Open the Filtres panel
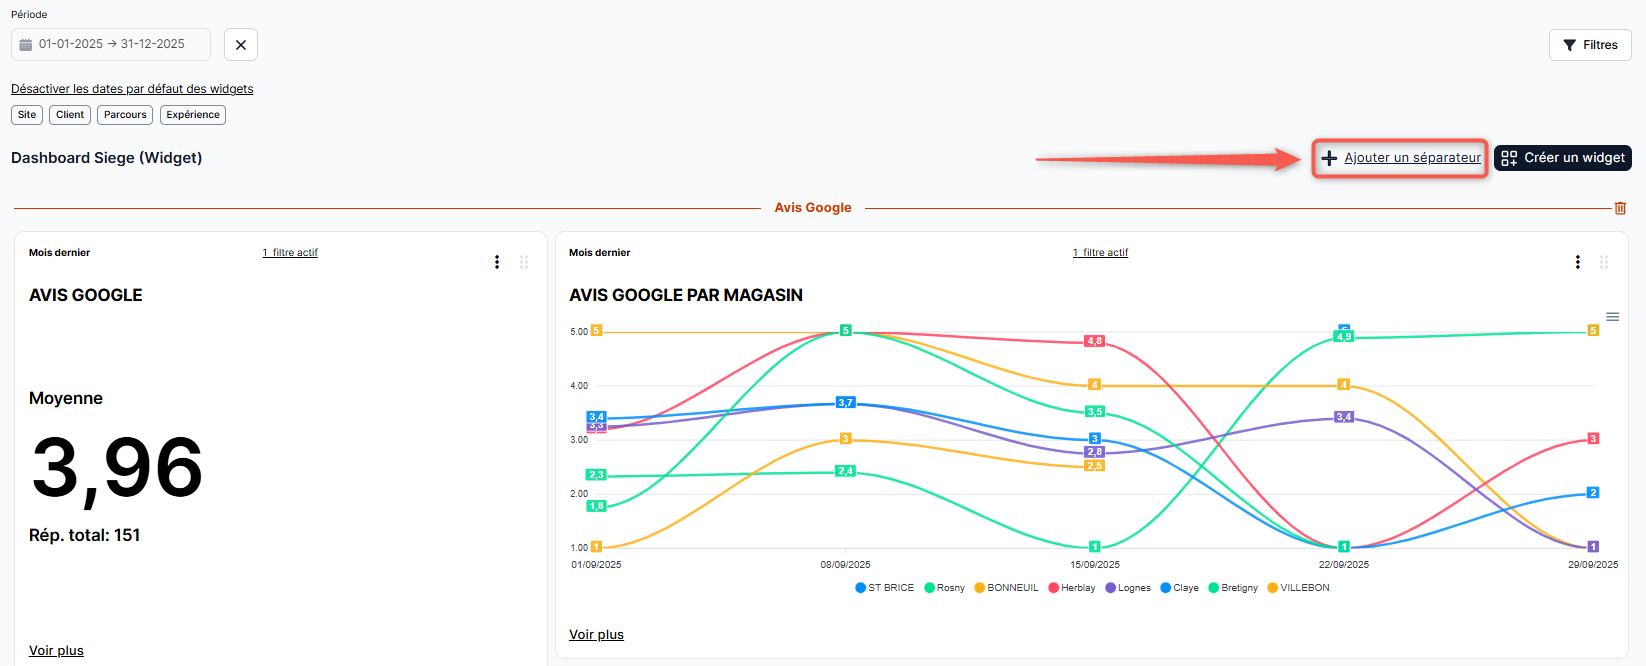Screen dimensions: 1646x666 tap(1590, 45)
